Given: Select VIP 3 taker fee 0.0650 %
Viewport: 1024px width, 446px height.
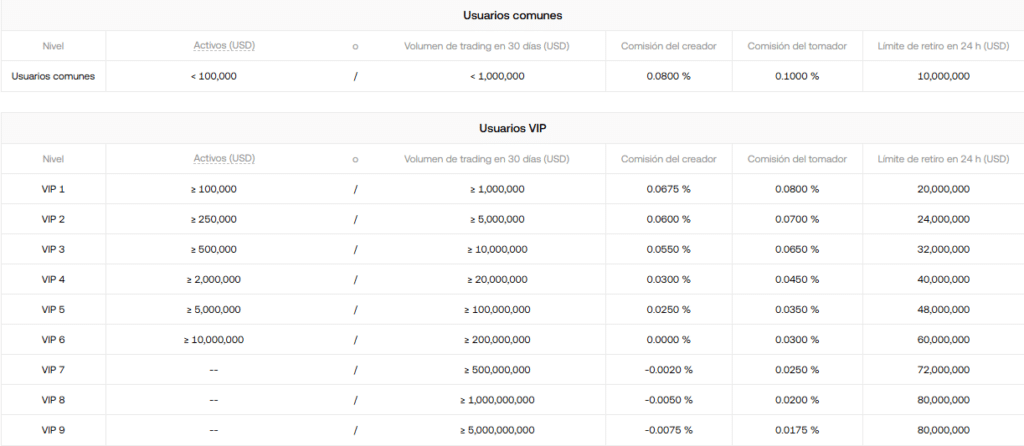Looking at the screenshot, I should click(797, 249).
